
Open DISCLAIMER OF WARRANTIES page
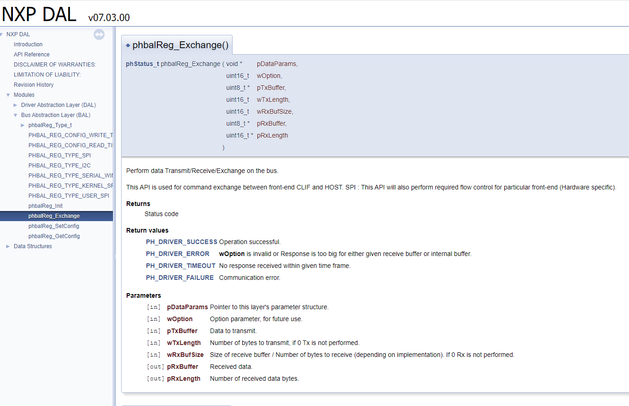[x=55, y=65]
